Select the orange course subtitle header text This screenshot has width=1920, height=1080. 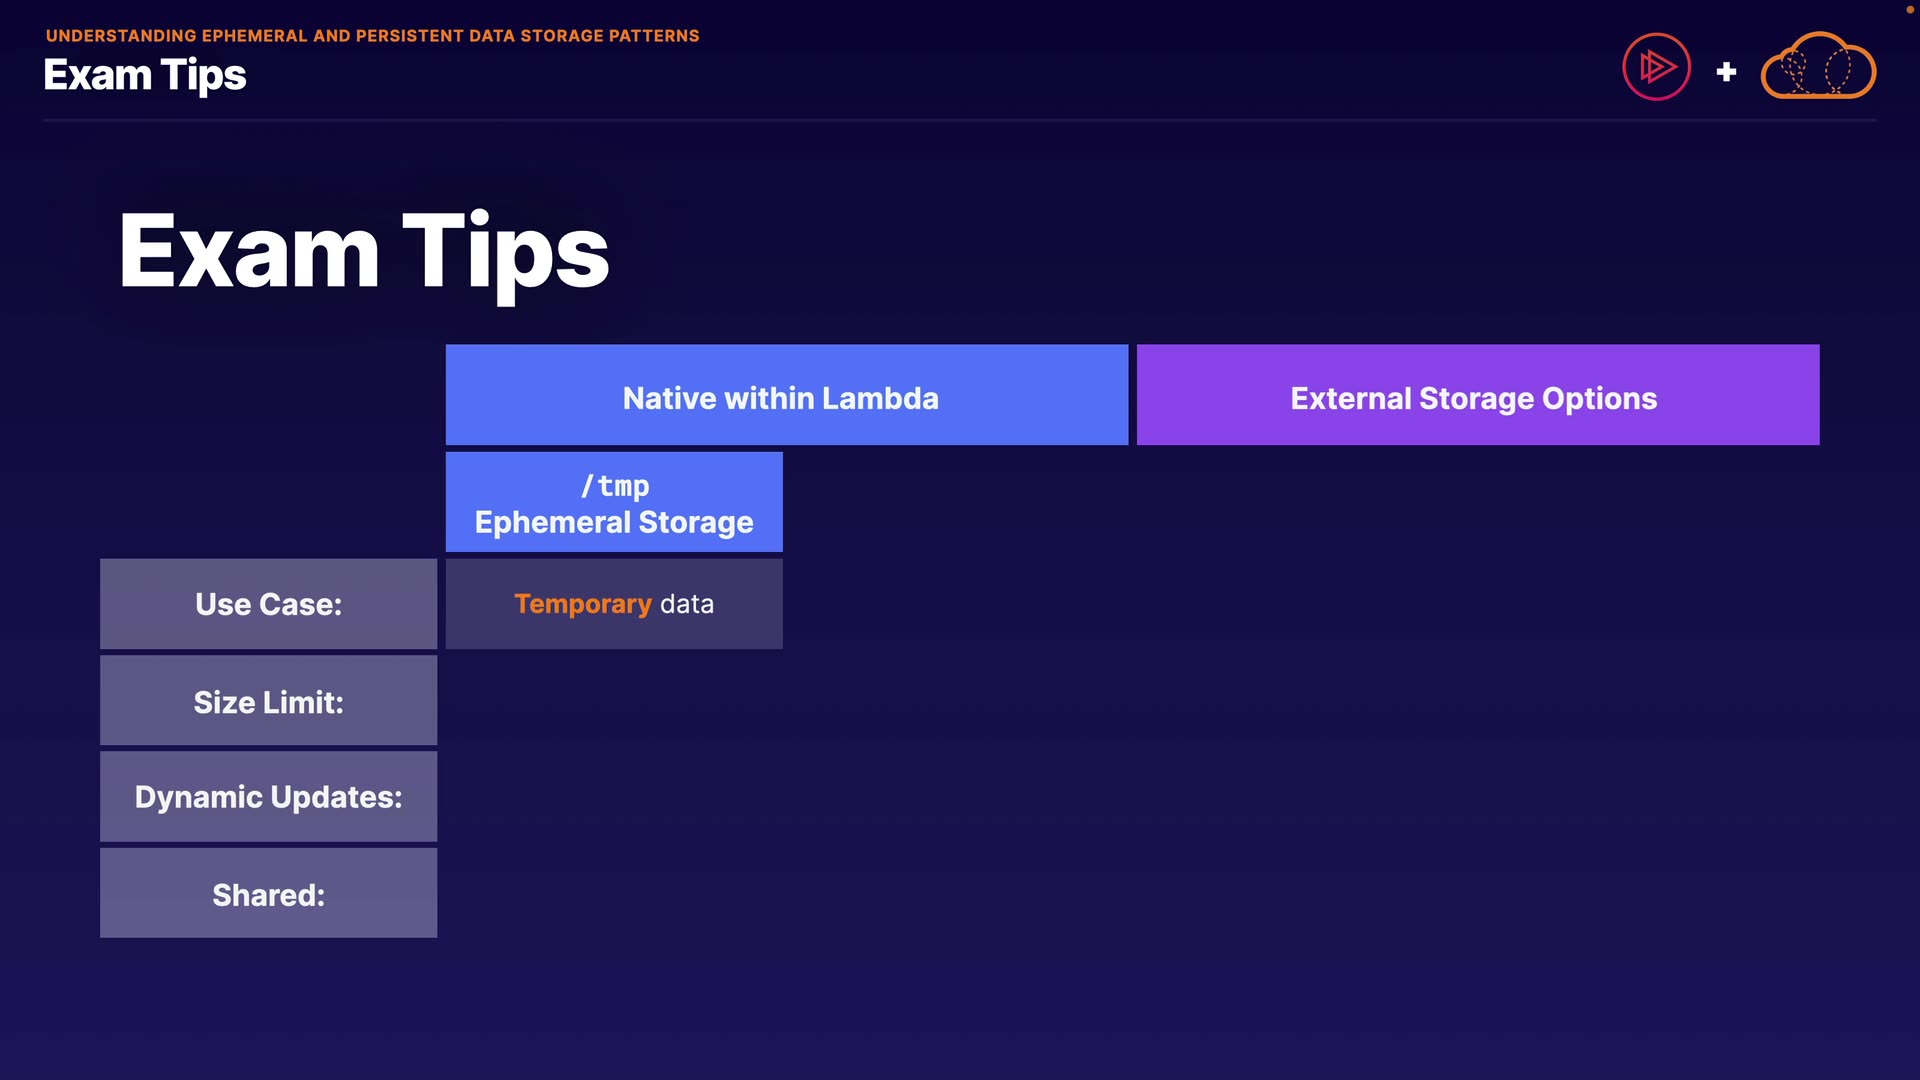click(372, 36)
